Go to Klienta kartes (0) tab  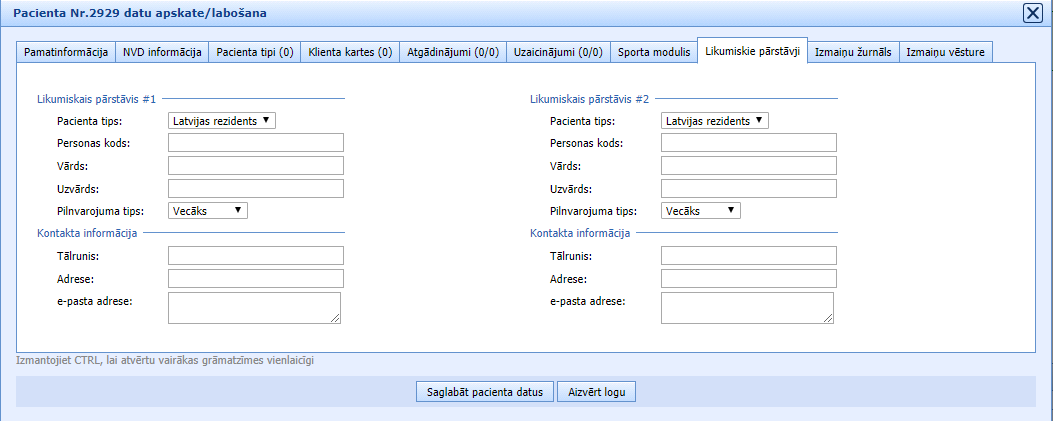click(x=350, y=52)
